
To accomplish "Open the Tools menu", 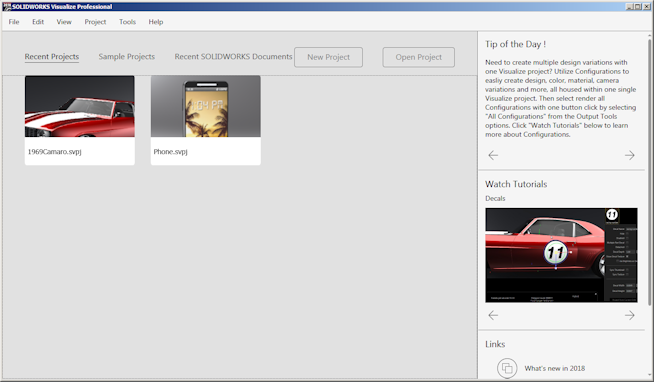I will (x=127, y=22).
